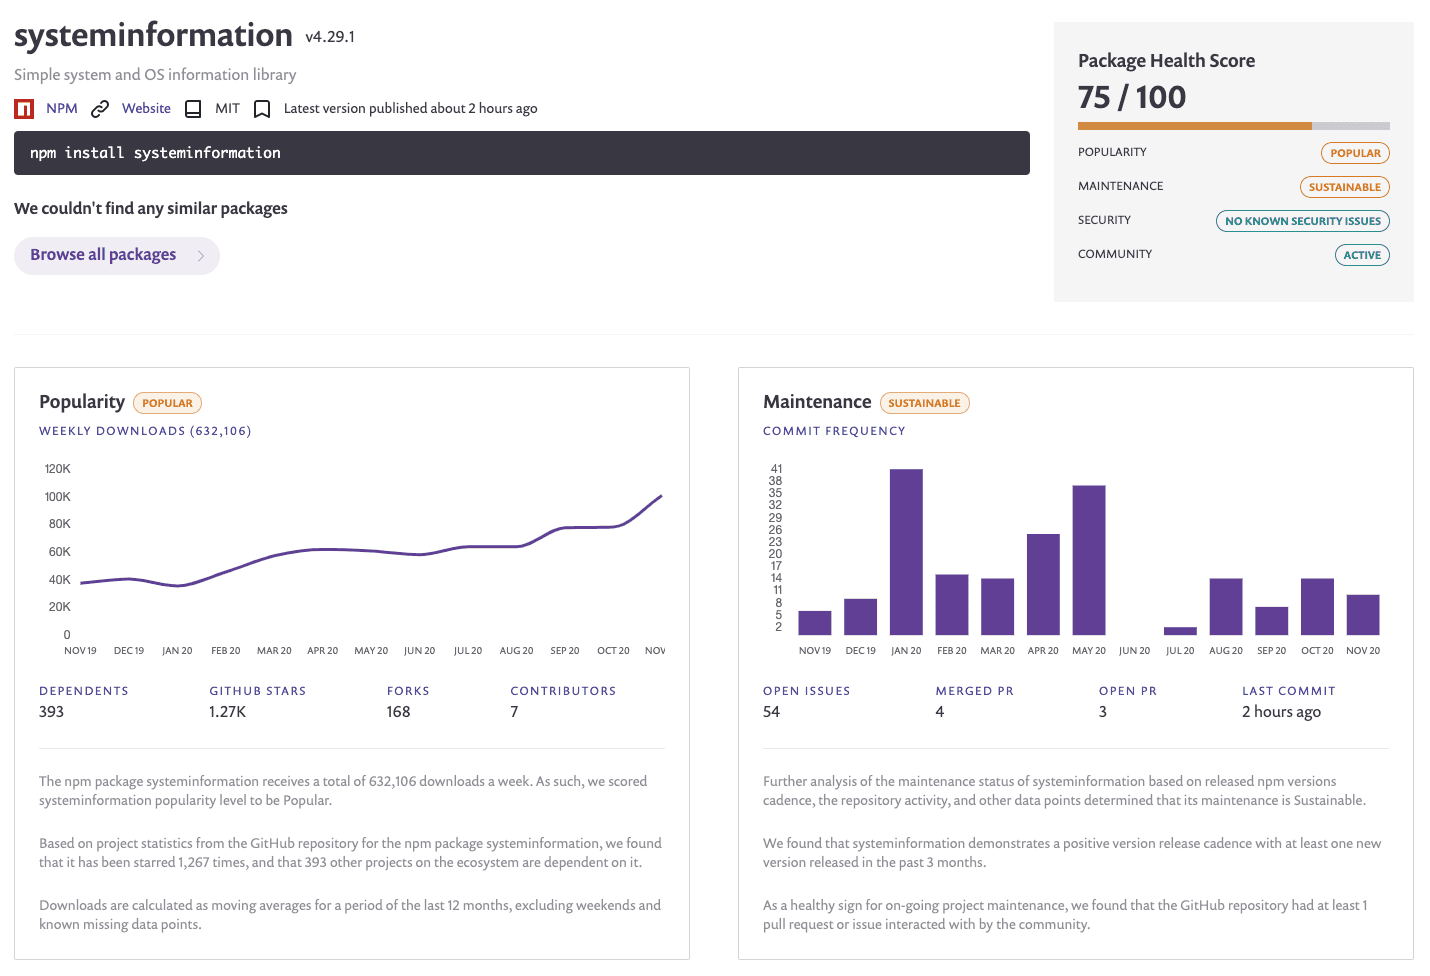Click the chain link Website icon
1430x976 pixels.
(100, 109)
